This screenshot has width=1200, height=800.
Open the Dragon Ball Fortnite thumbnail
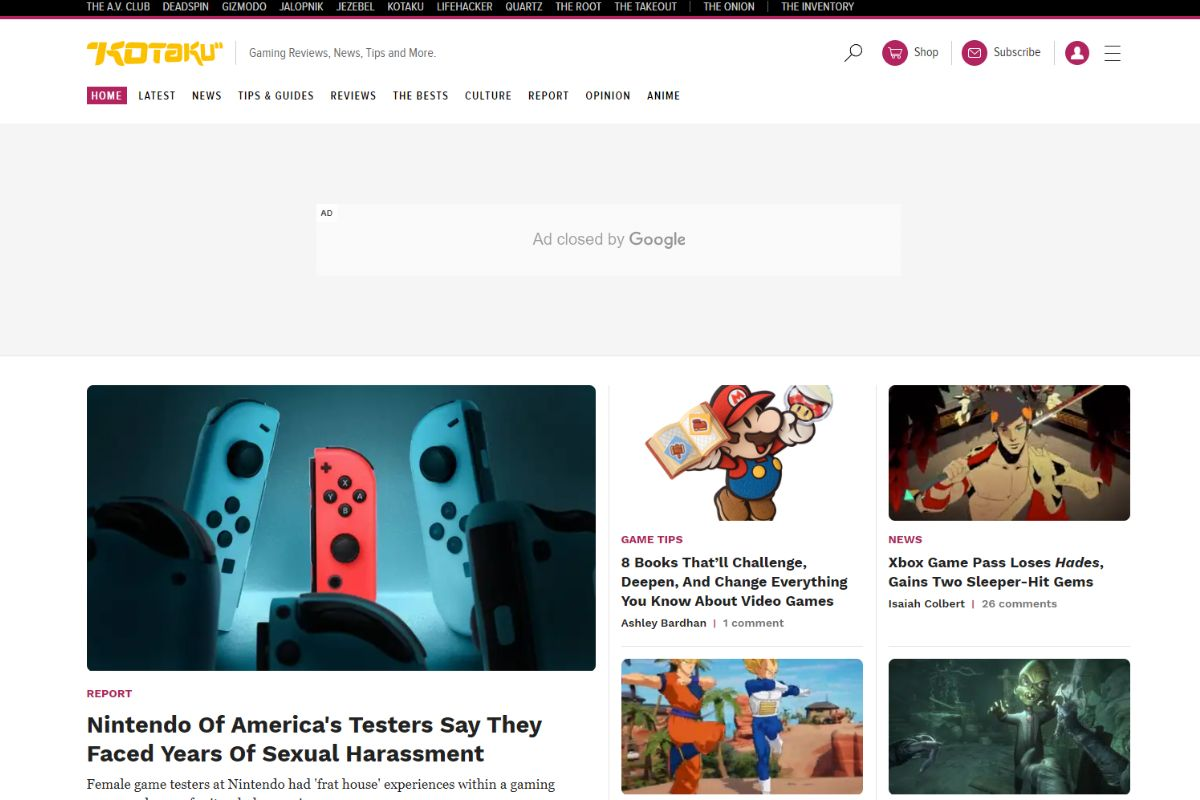742,726
